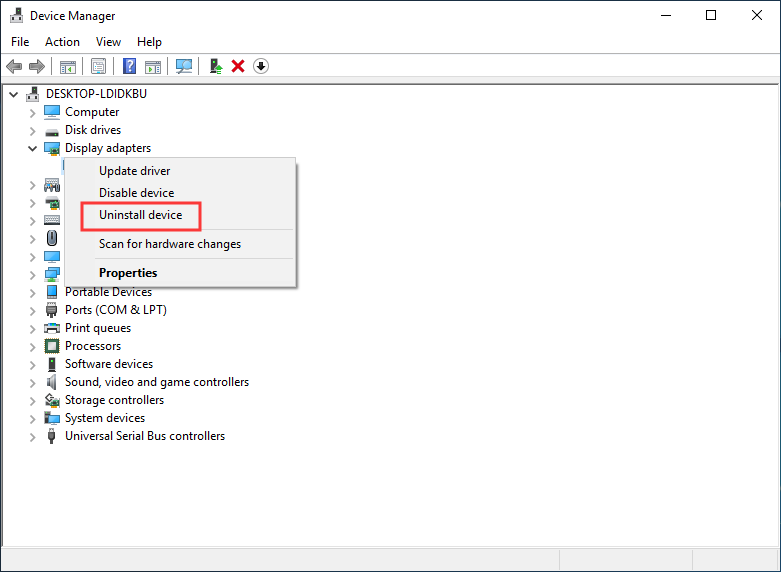Choose Uninstall device from the context menu
781x572 pixels.
point(180,215)
